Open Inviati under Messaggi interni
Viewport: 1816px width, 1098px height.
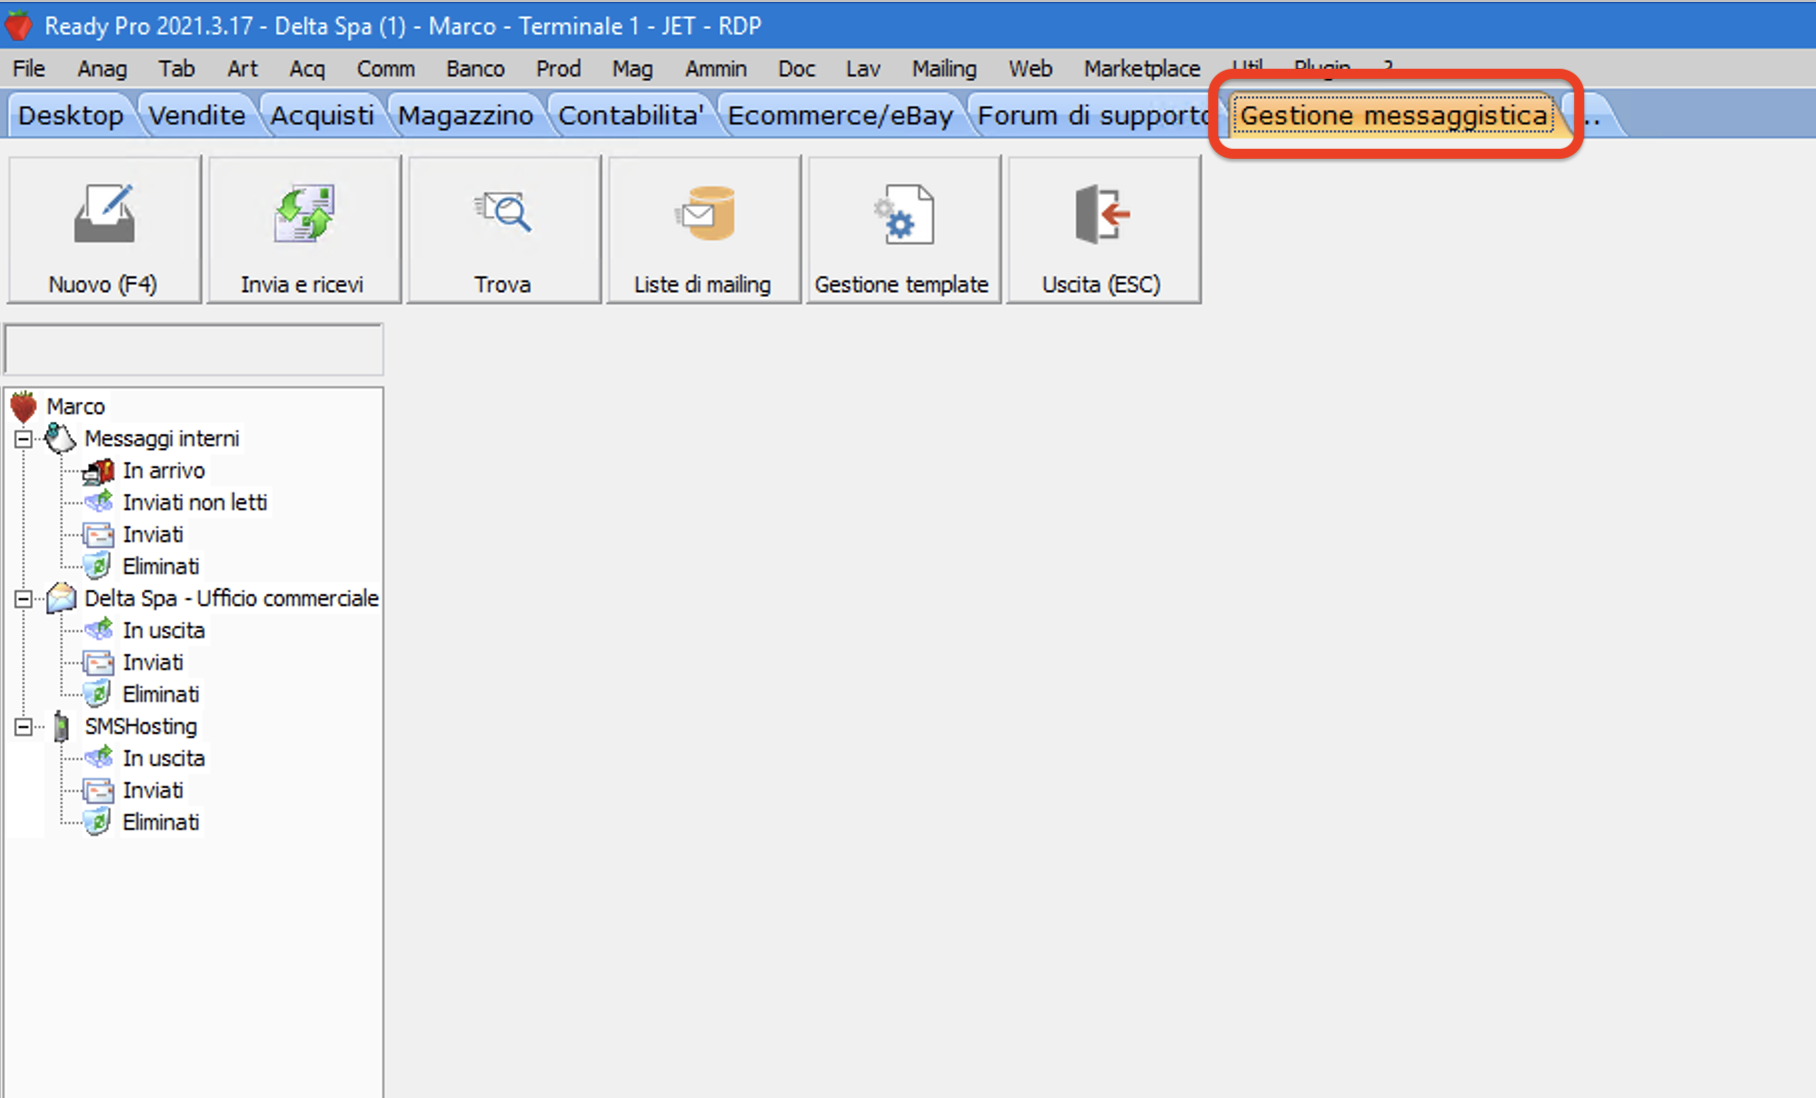tap(153, 534)
